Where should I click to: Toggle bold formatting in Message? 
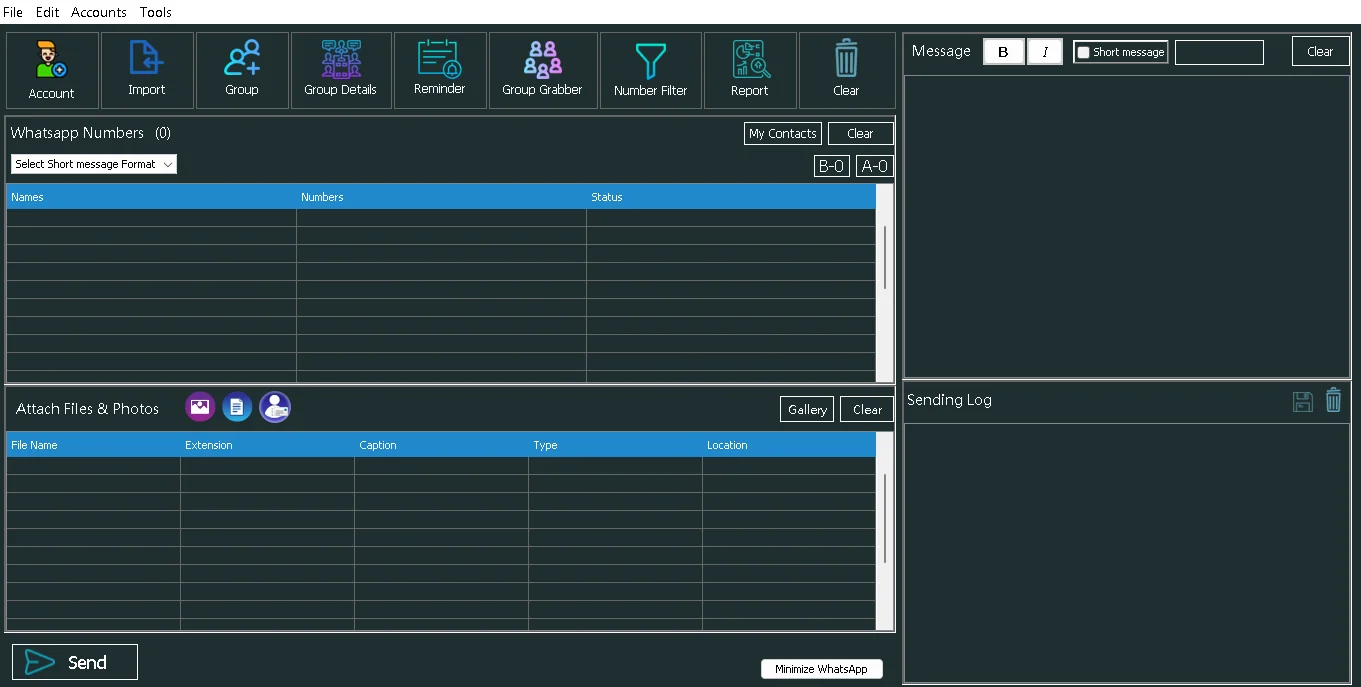pos(1004,52)
